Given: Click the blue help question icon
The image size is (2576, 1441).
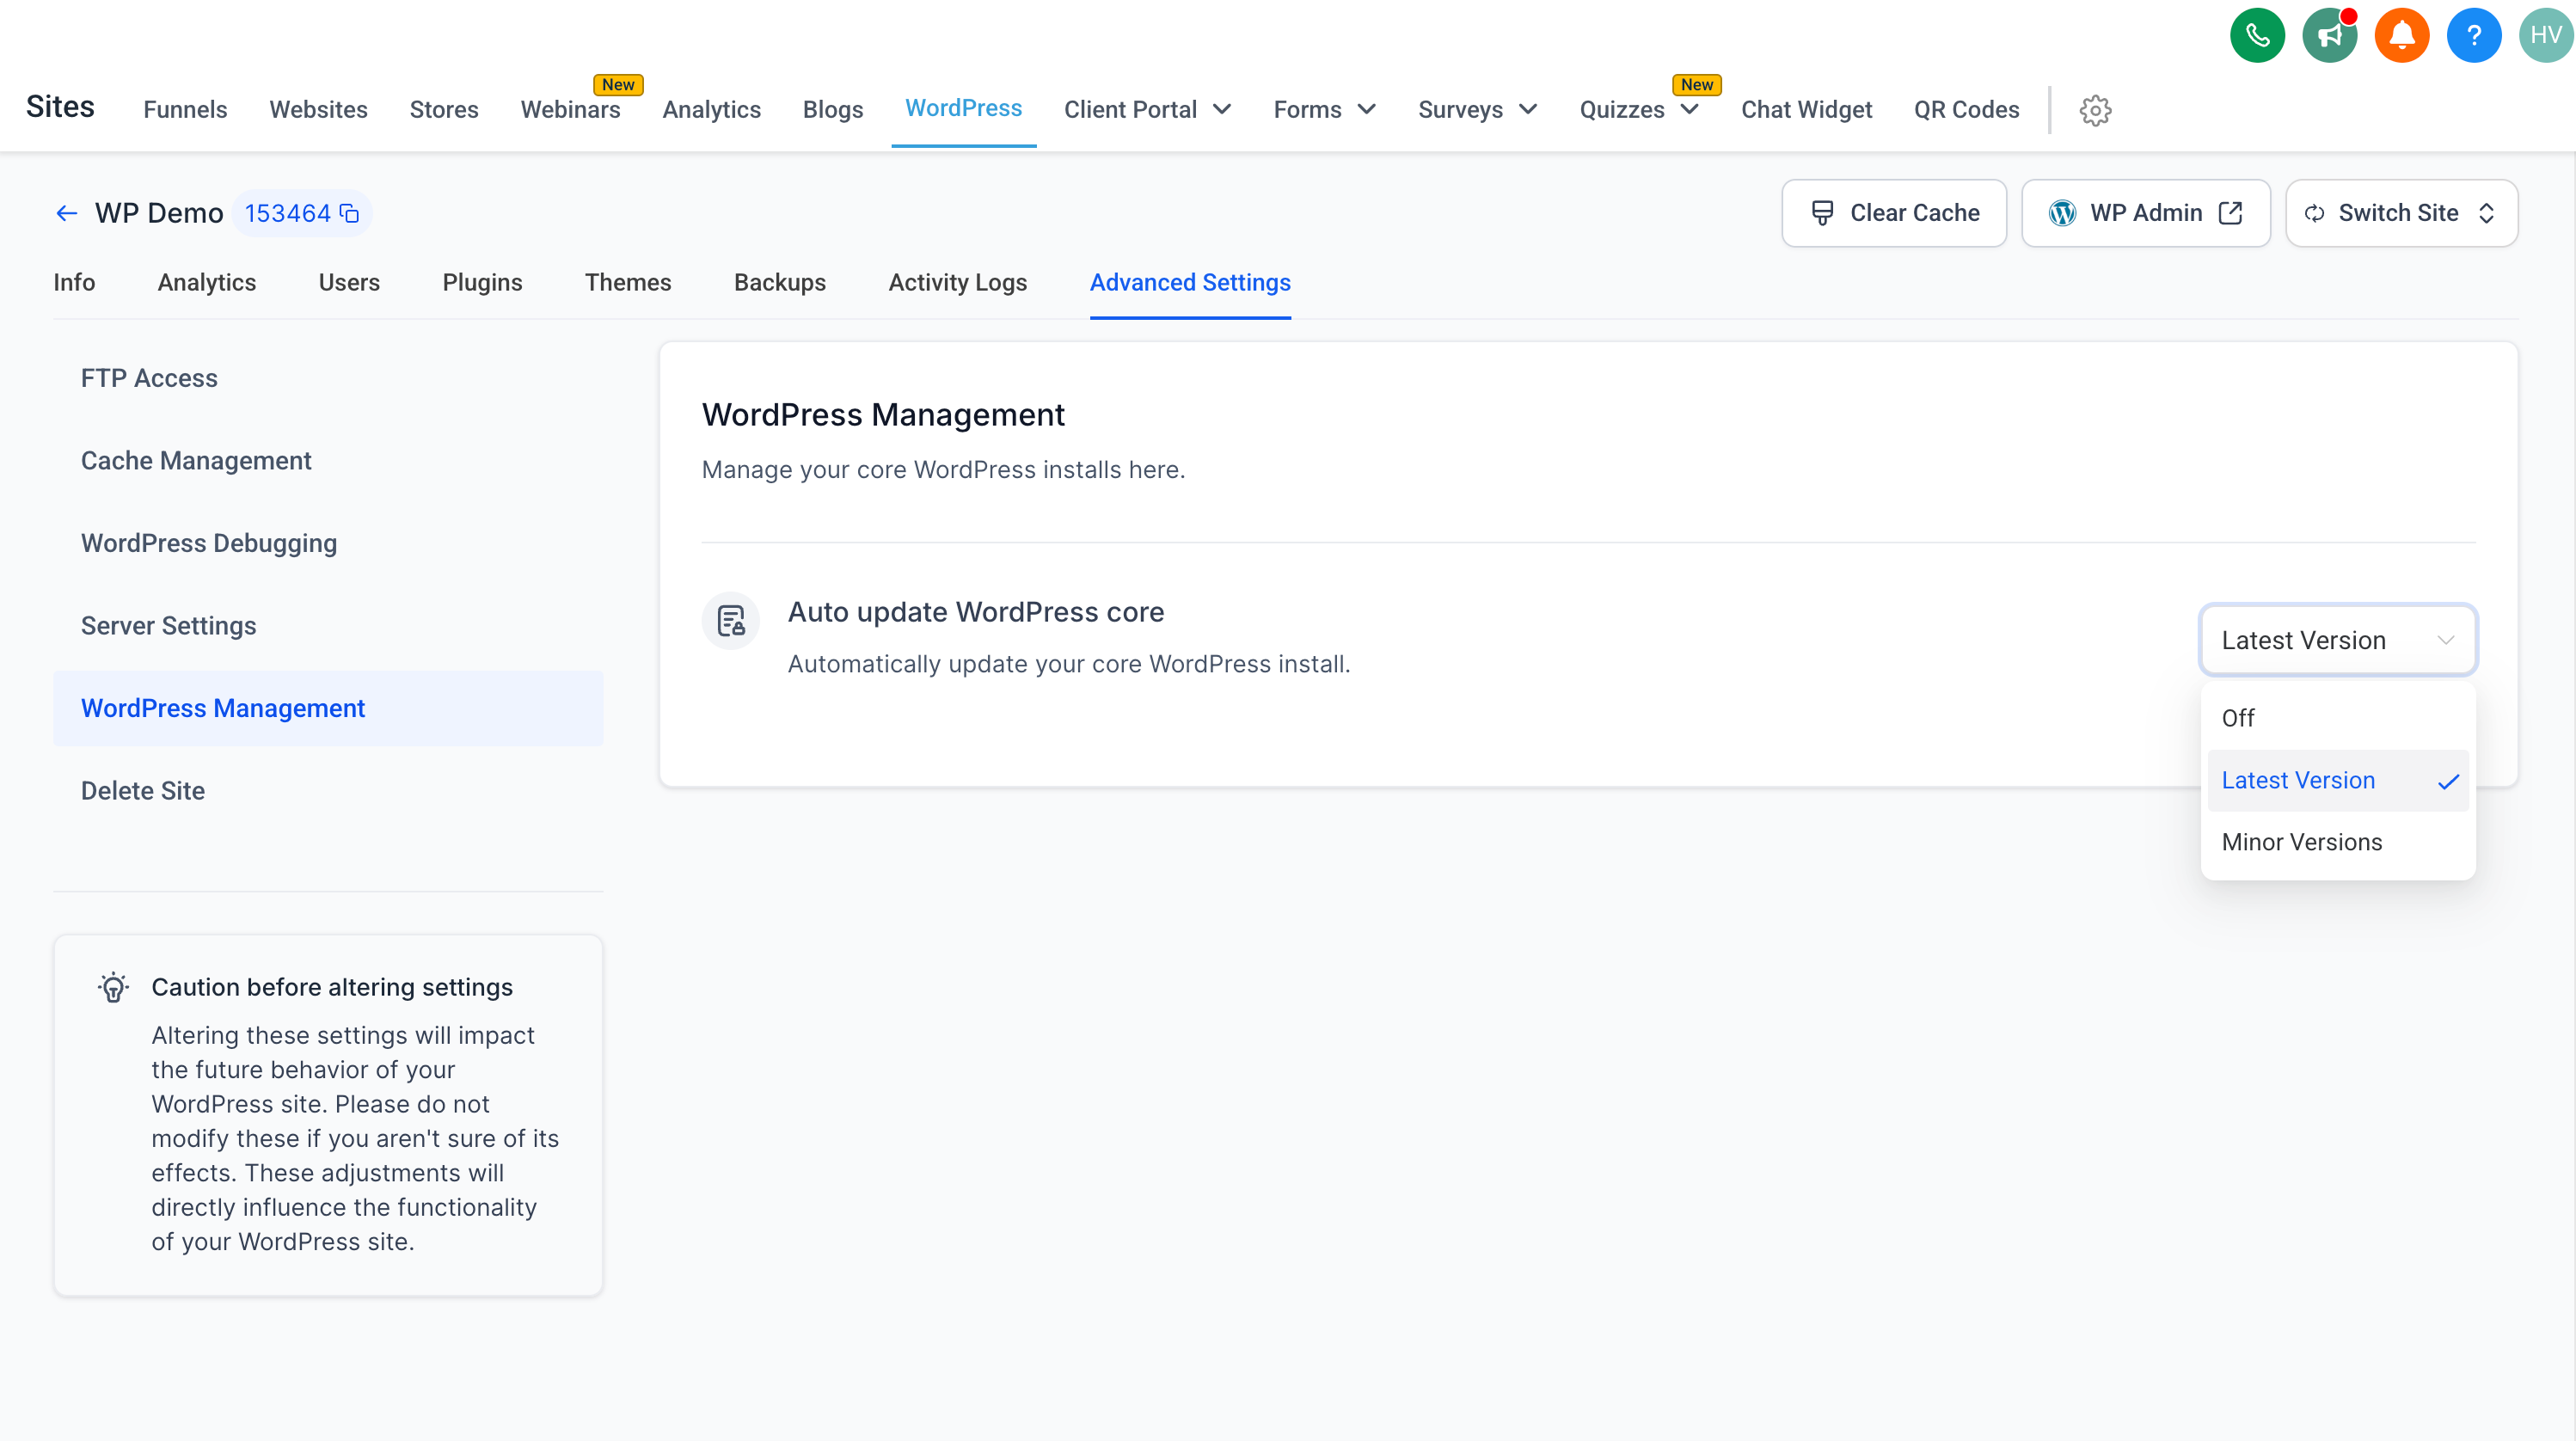Looking at the screenshot, I should coord(2473,36).
